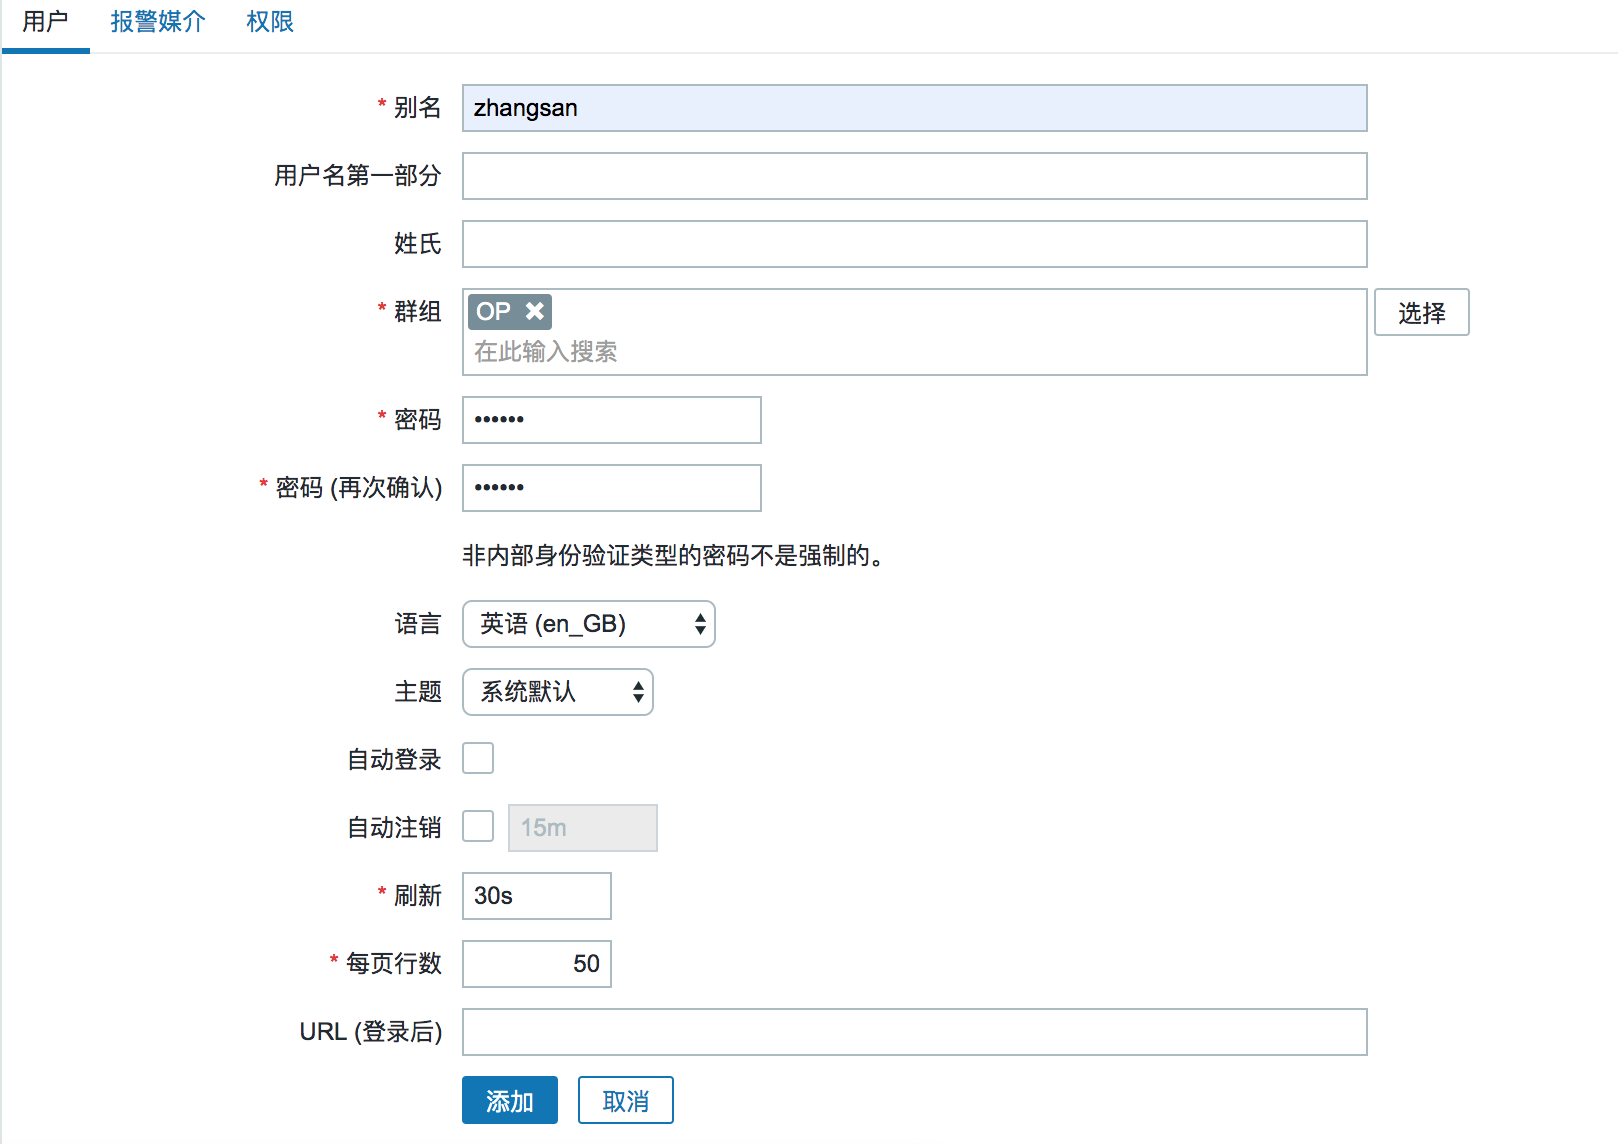
Task: Remove the OP group tag
Action: 535,311
